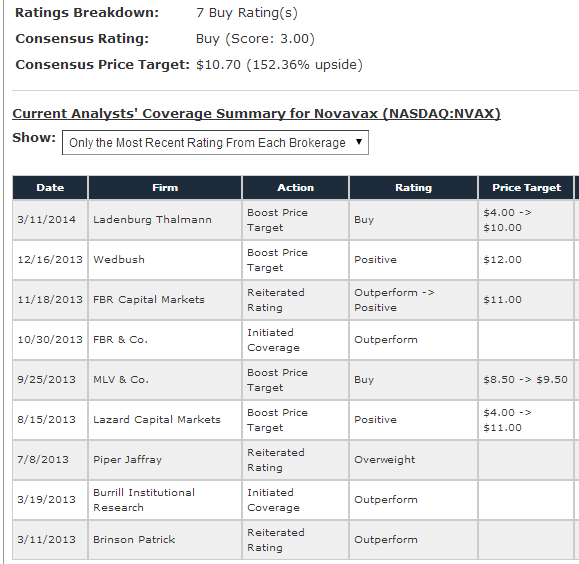Screen dimensions: 579x564
Task: Click the dropdown arrow beside Each Brokerage
Action: pos(359,142)
